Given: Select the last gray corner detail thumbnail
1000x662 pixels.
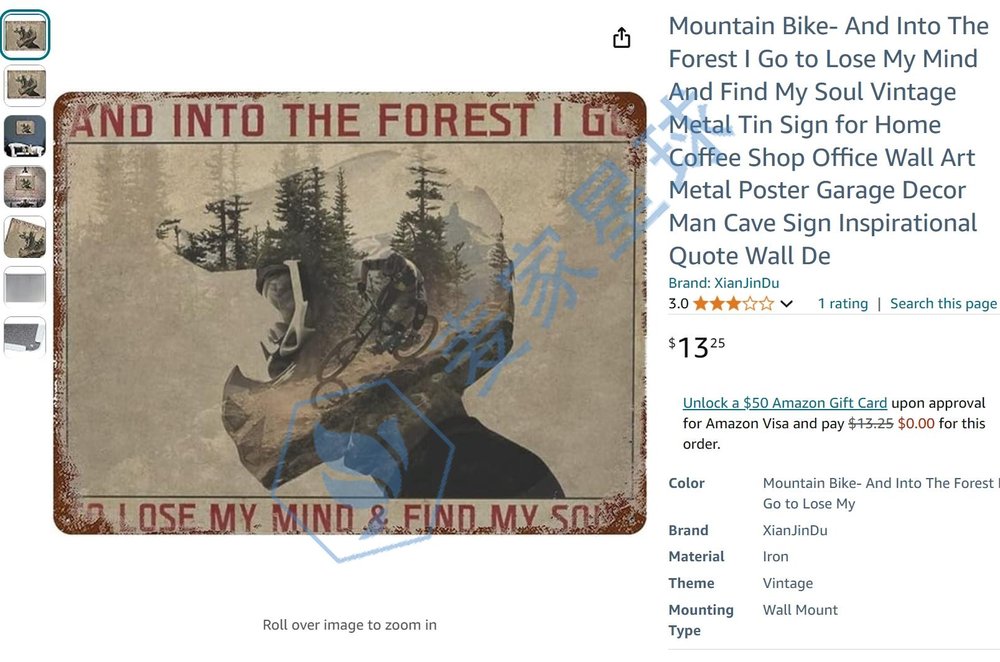Looking at the screenshot, I should pos(25,336).
